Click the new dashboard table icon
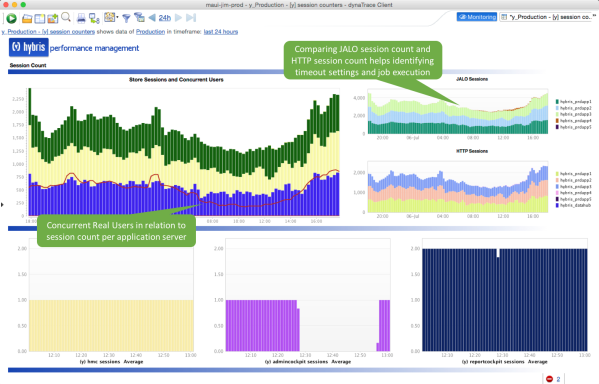This screenshot has height=384, width=599. pyautogui.click(x=40, y=18)
